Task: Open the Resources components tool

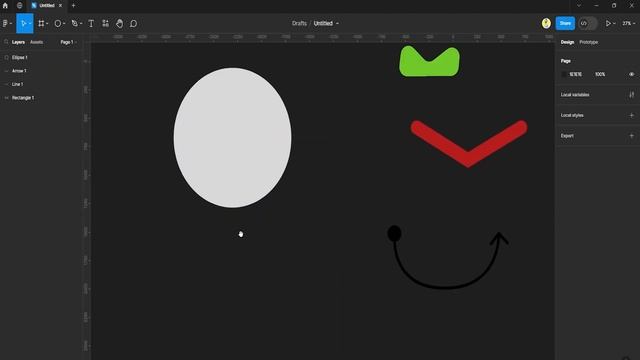Action: [x=105, y=24]
